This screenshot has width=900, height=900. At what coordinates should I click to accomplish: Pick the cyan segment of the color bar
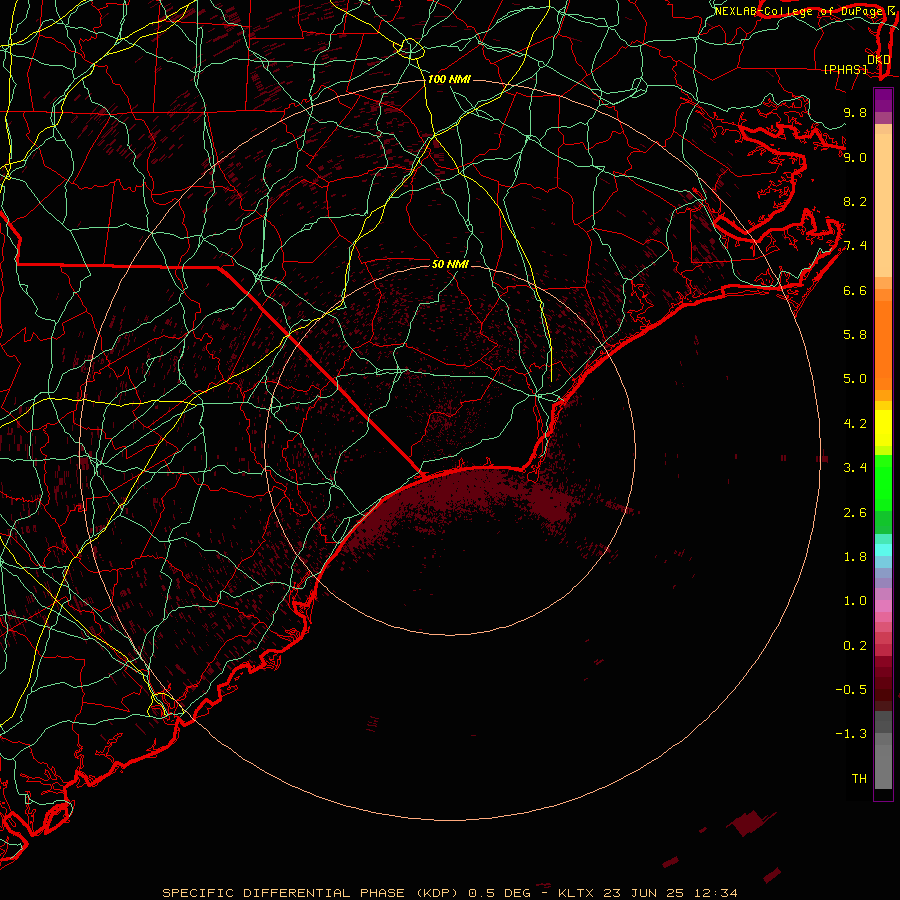pyautogui.click(x=883, y=550)
